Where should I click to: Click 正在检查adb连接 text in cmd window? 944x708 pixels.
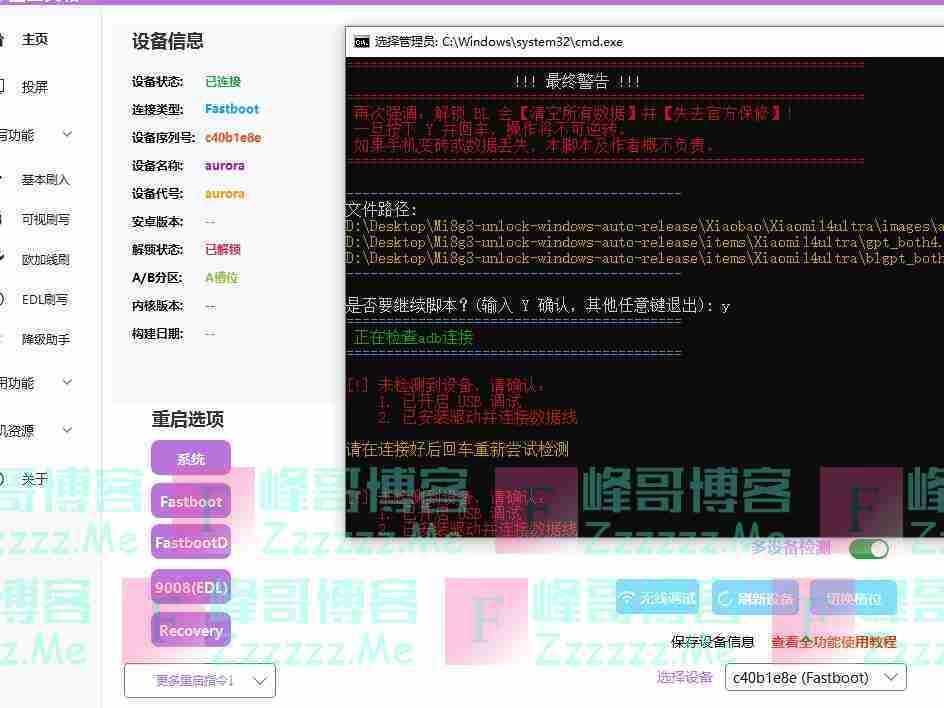pos(414,338)
